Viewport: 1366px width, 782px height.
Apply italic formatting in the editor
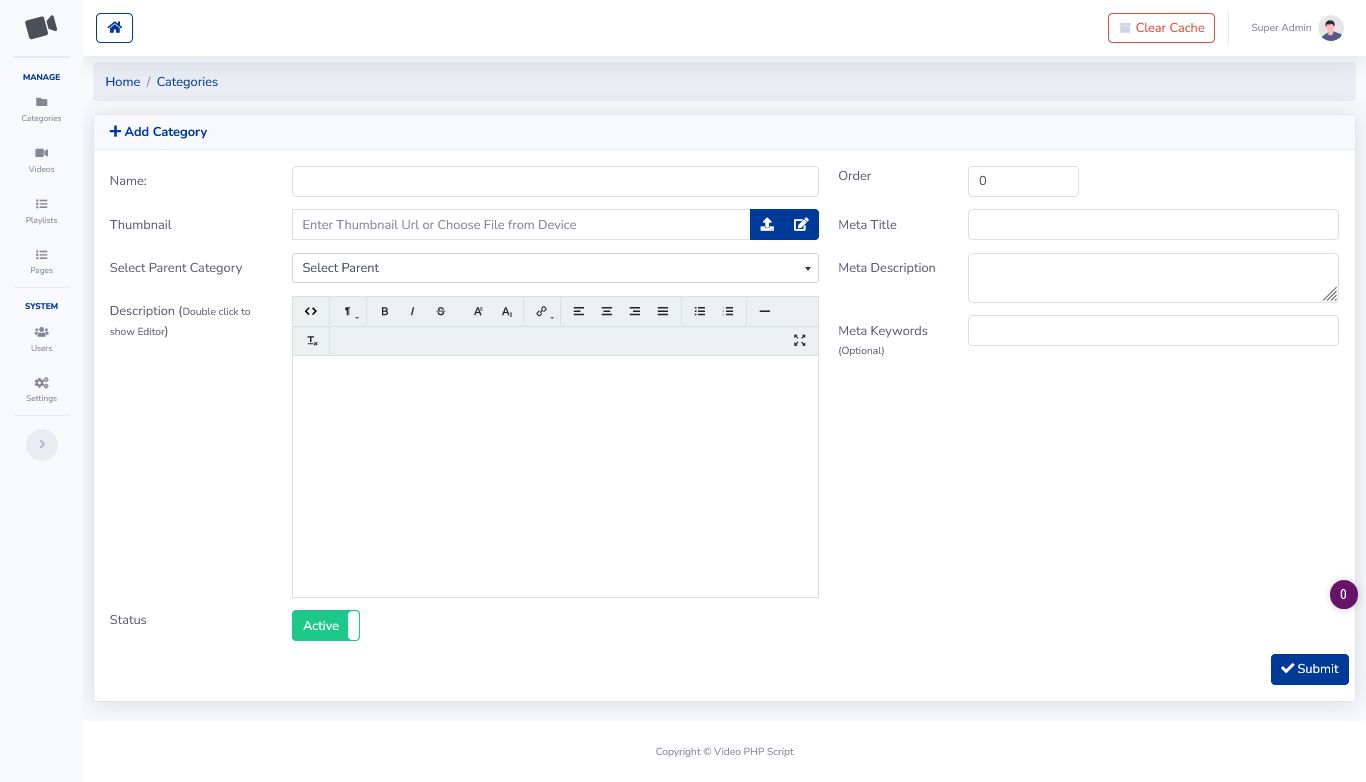[412, 312]
